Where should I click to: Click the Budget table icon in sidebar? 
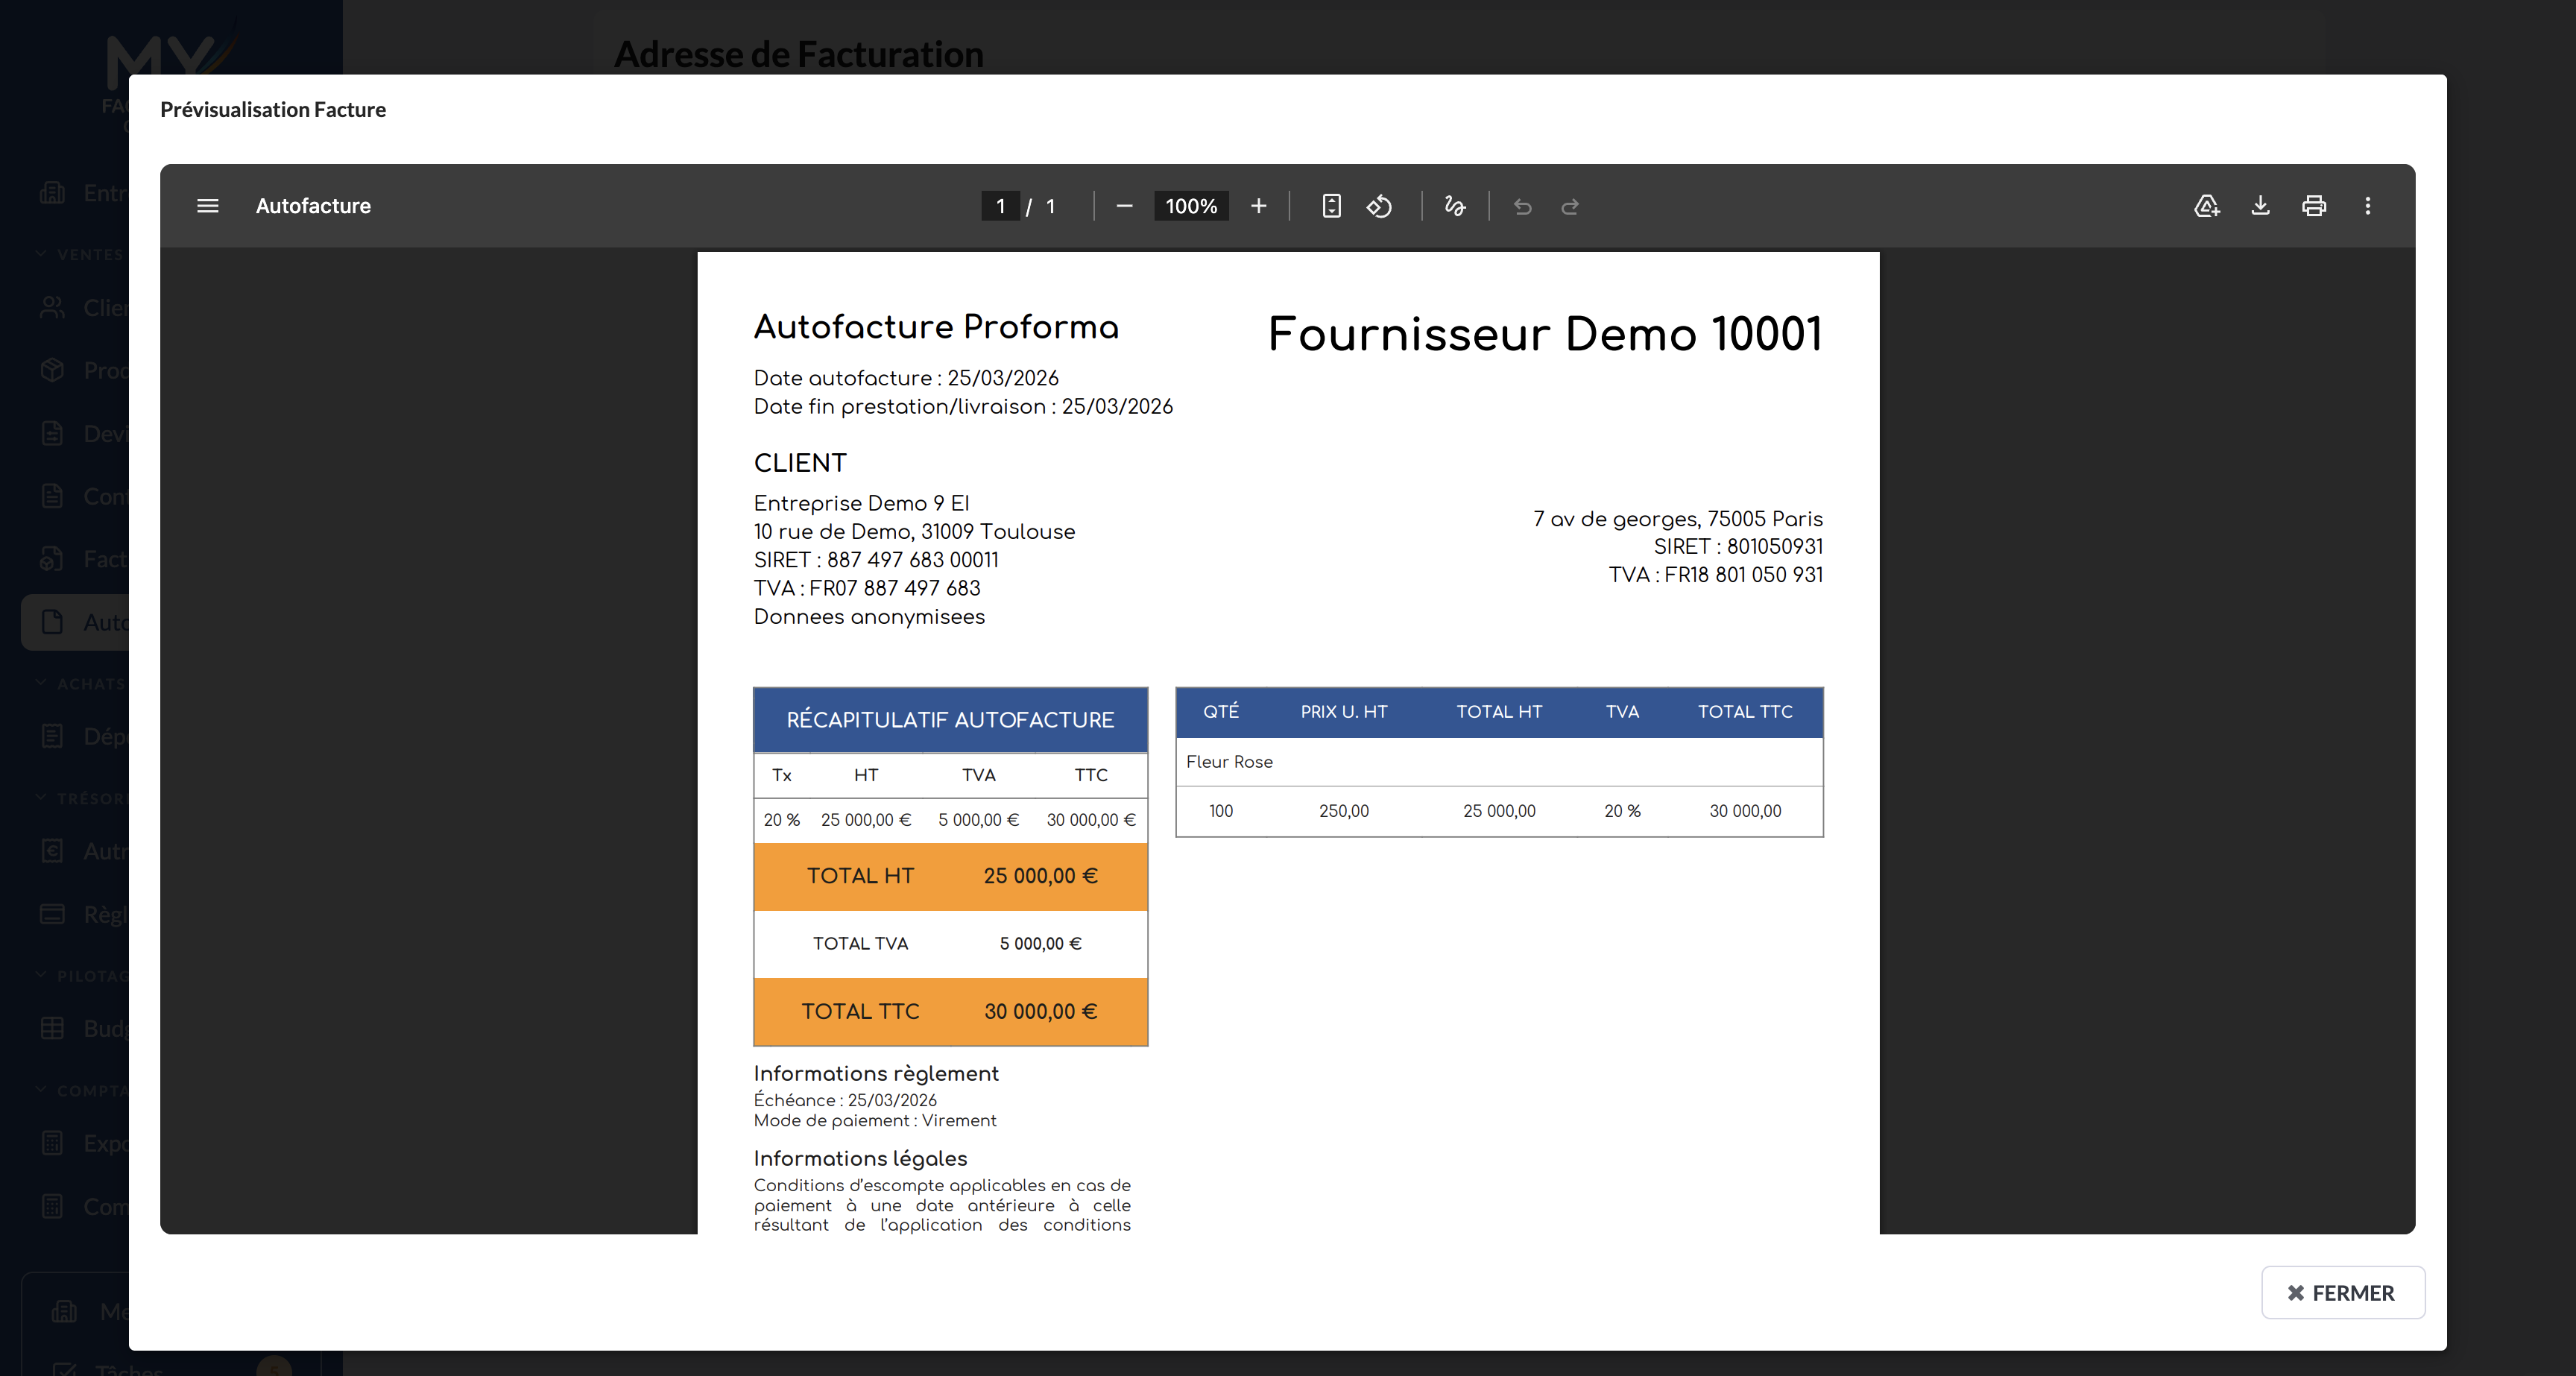(x=52, y=1029)
